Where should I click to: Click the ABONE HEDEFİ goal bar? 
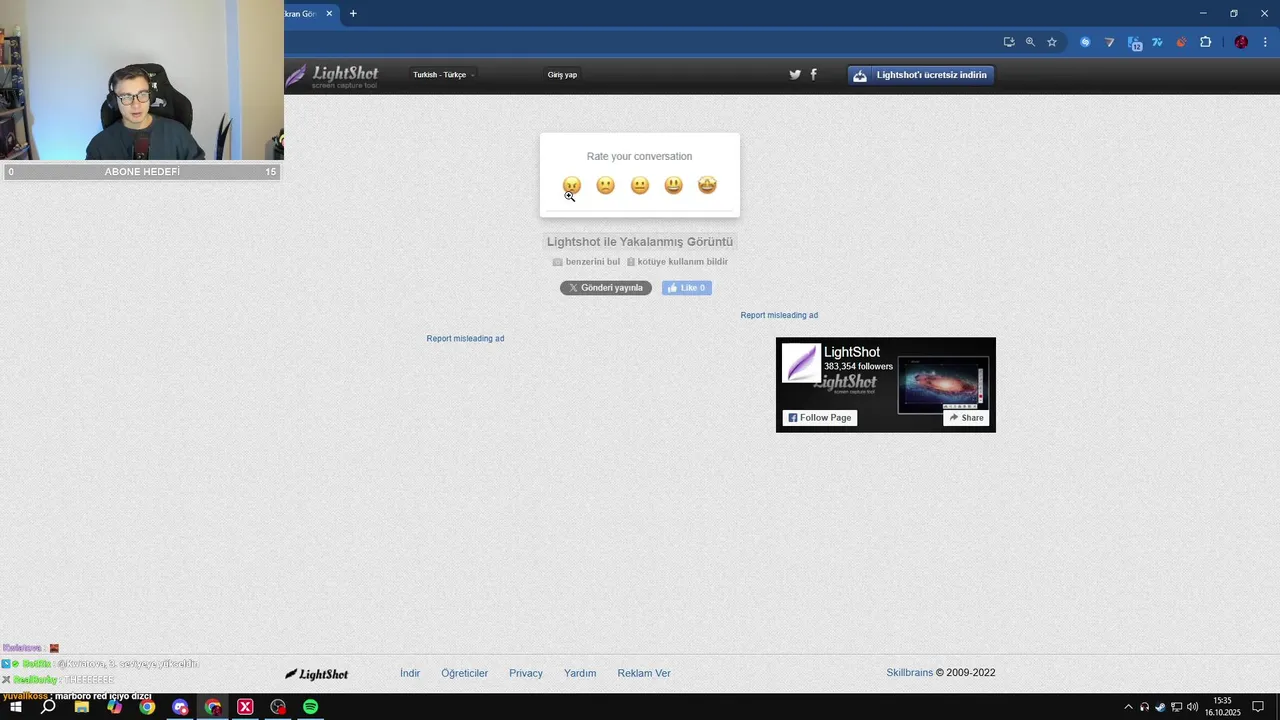pos(142,172)
